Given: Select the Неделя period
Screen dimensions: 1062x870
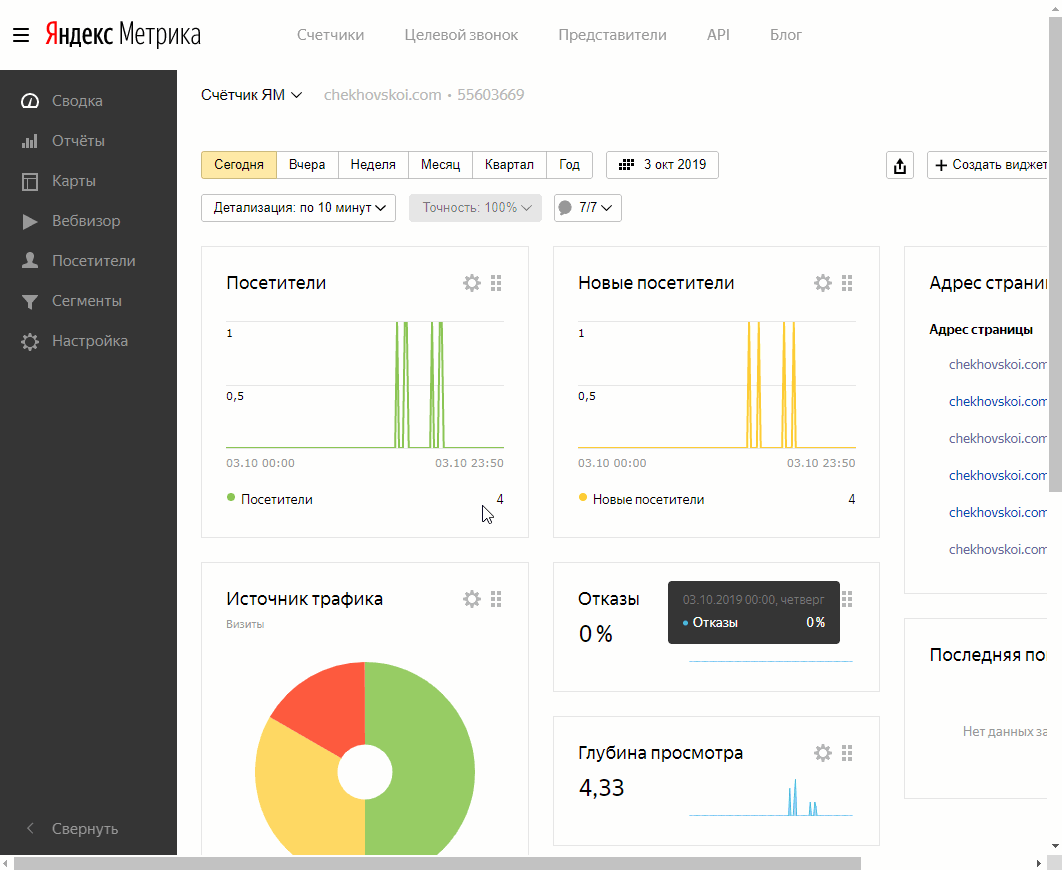Looking at the screenshot, I should point(373,165).
